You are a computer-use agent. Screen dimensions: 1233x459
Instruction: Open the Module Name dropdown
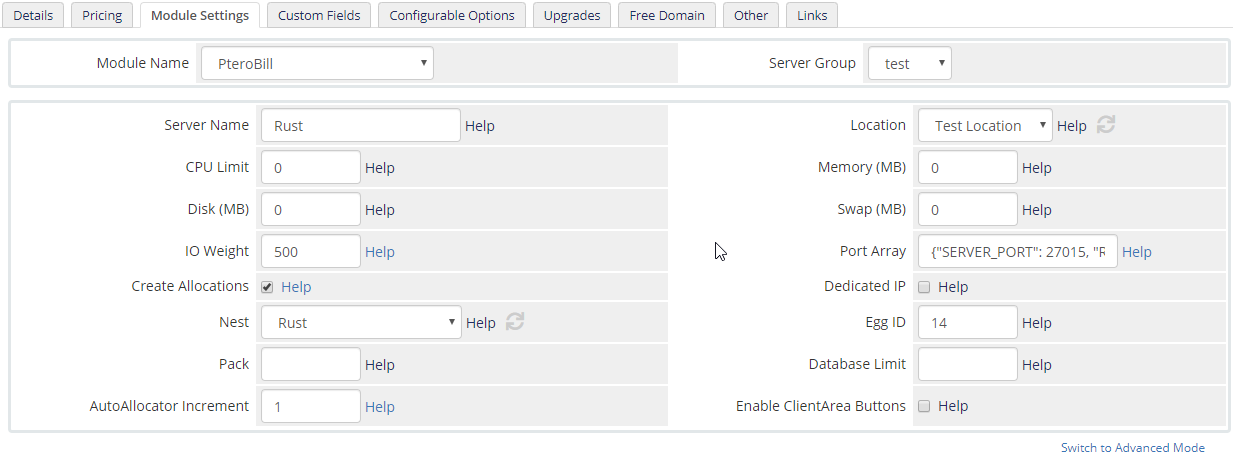(x=317, y=63)
